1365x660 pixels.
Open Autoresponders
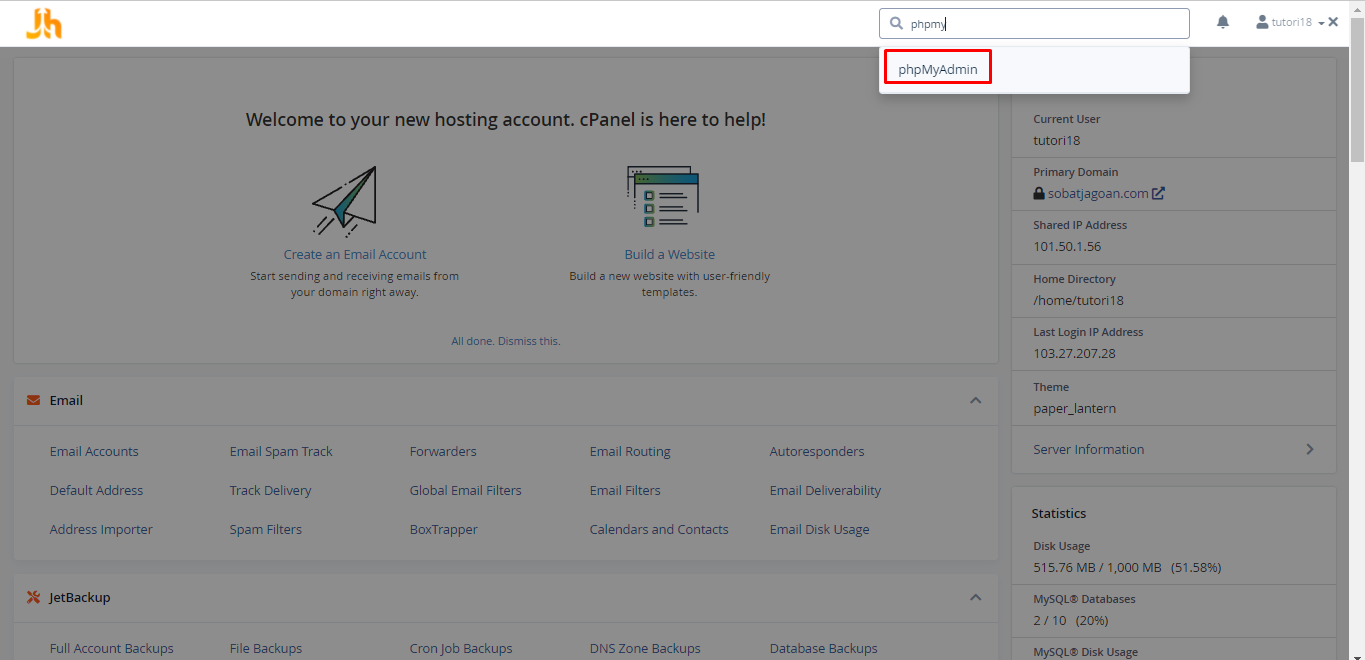pyautogui.click(x=817, y=451)
